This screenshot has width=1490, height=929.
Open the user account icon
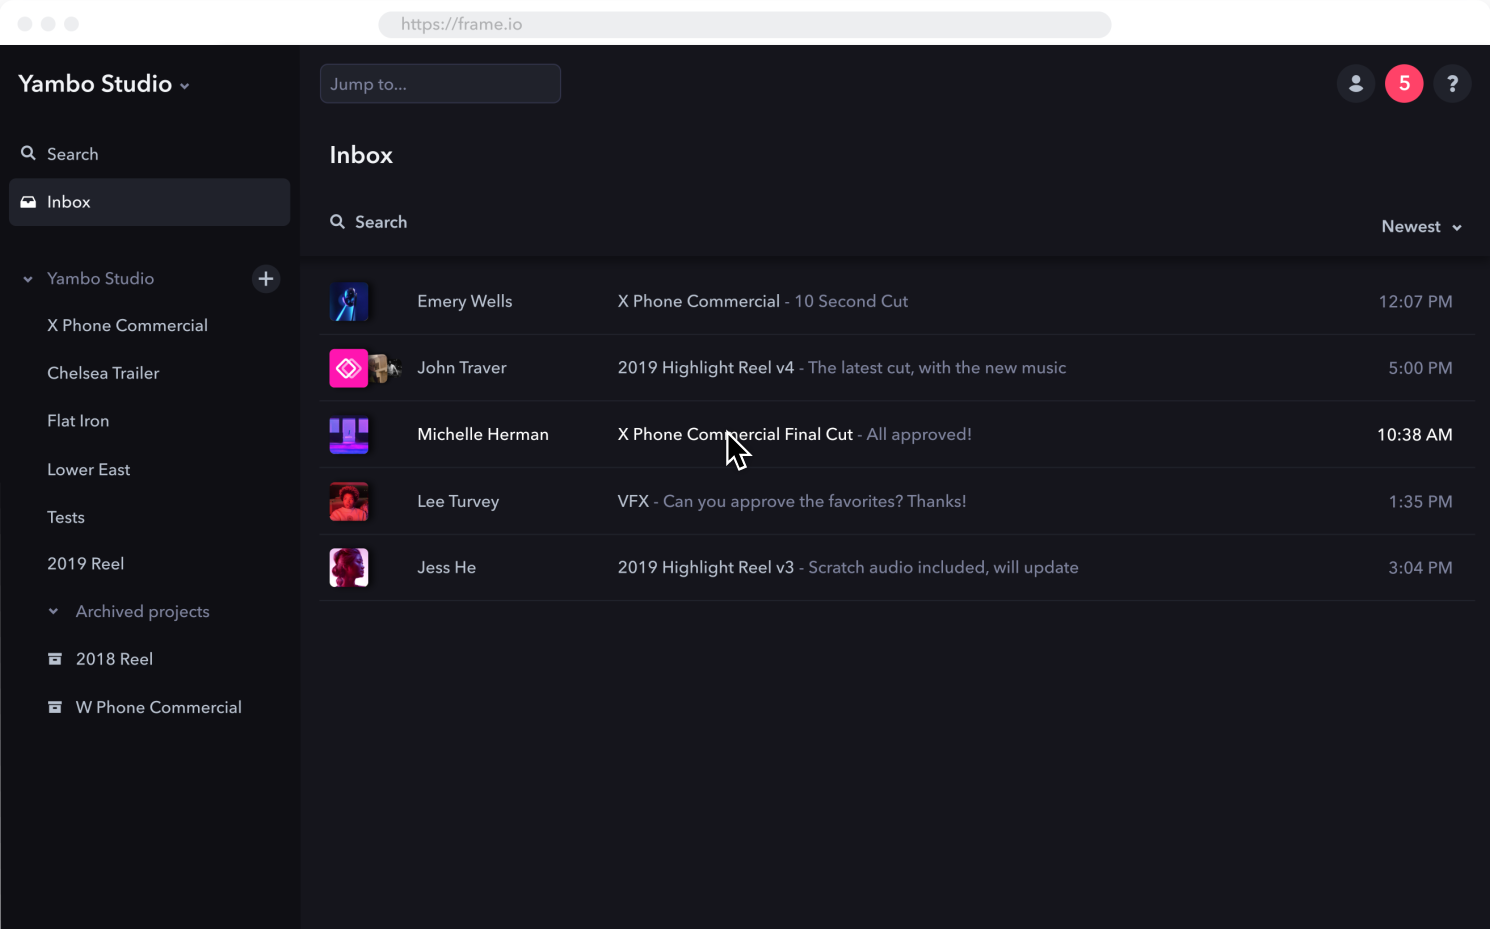pos(1356,84)
